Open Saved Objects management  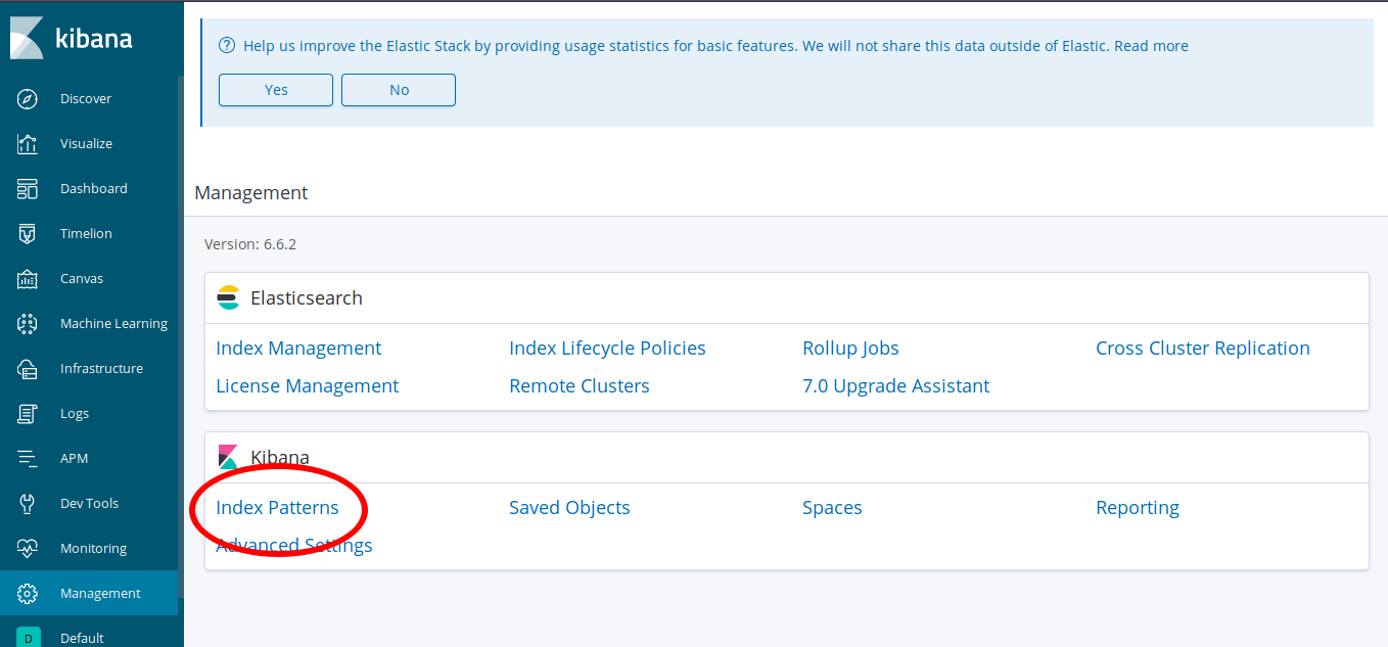click(569, 507)
